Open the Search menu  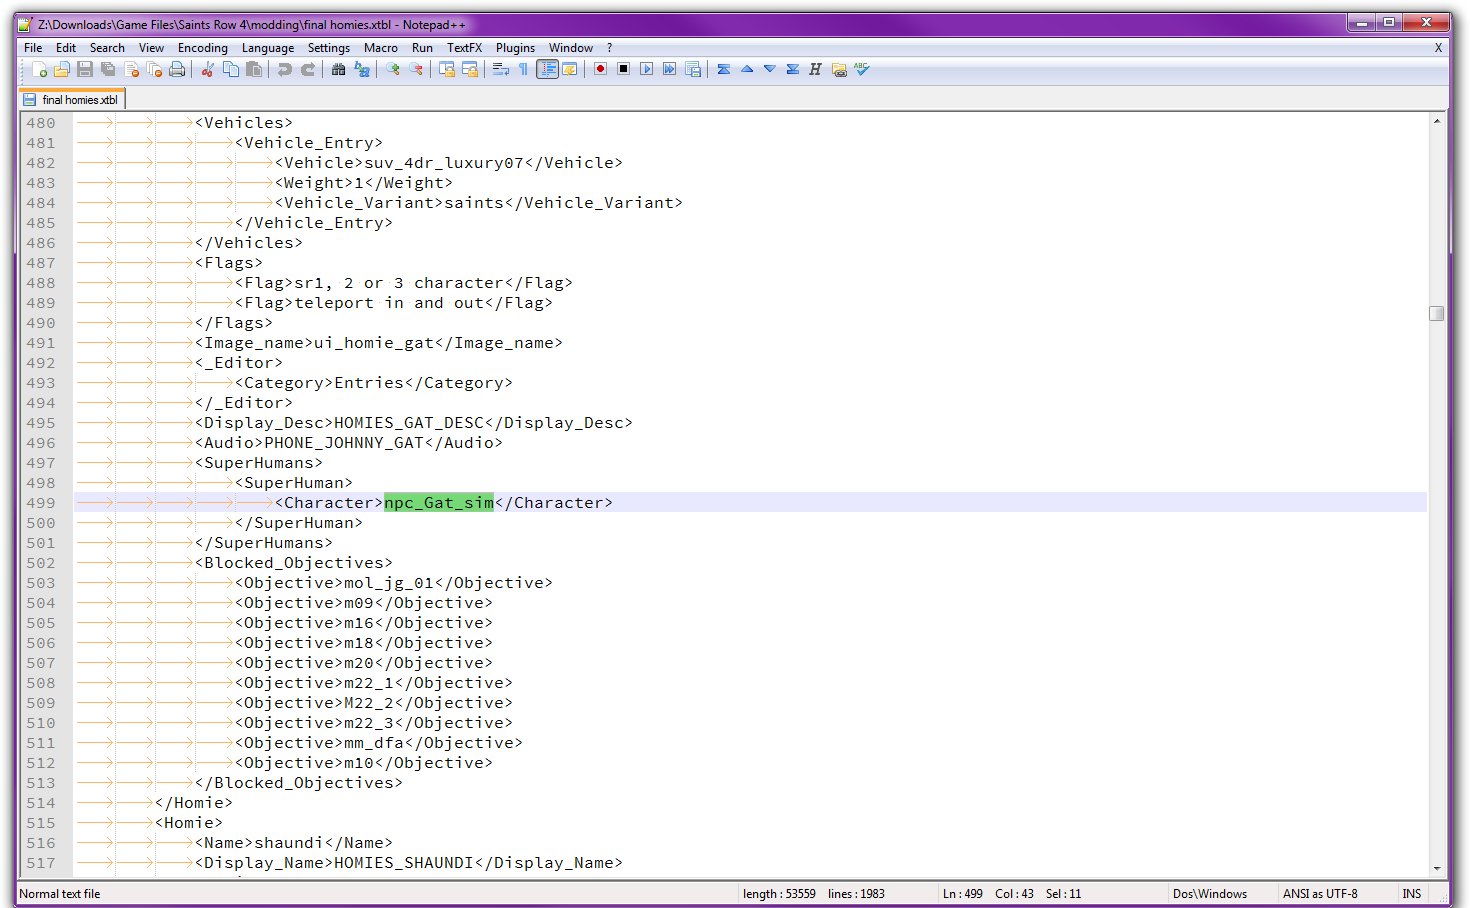(107, 47)
